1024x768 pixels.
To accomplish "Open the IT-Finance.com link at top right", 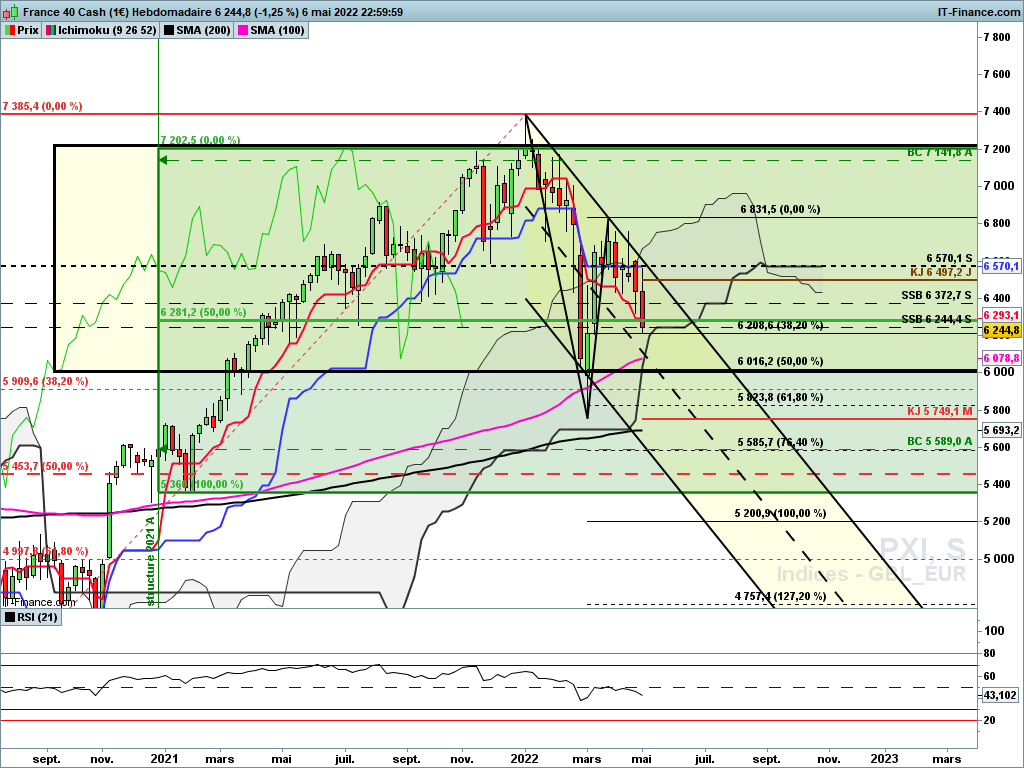I will [978, 12].
